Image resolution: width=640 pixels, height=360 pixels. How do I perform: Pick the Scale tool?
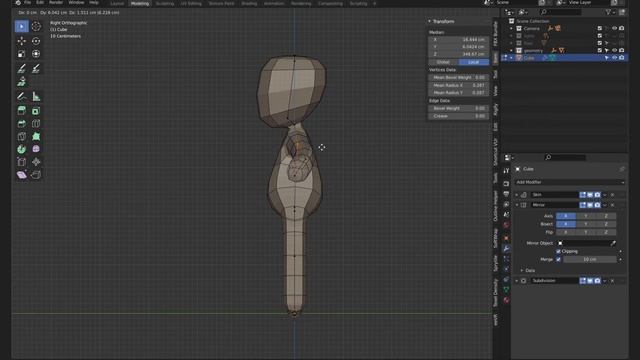(22, 54)
